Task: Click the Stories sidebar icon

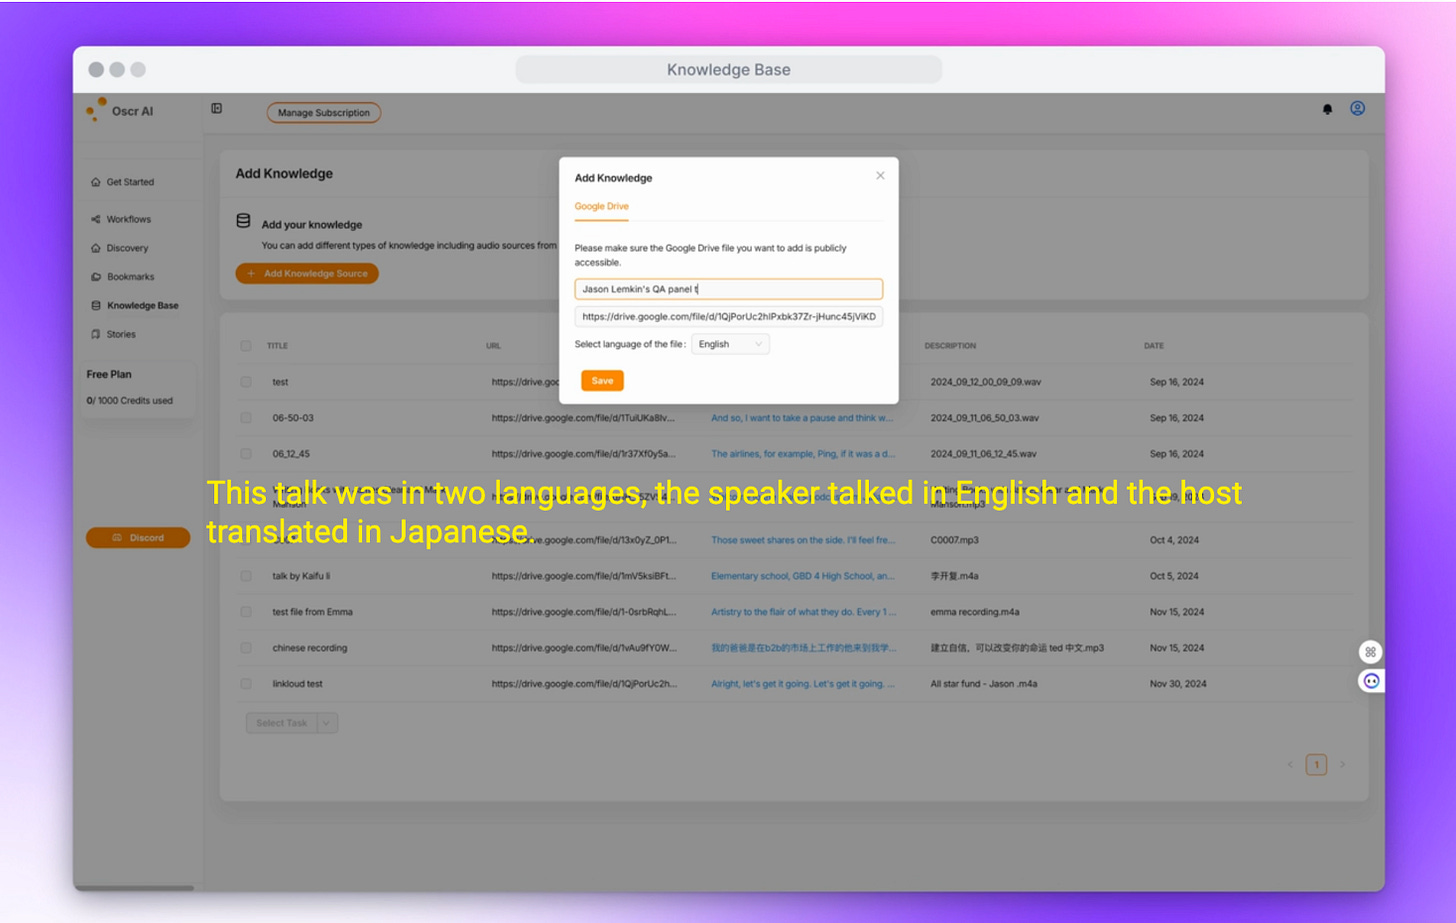Action: click(96, 334)
